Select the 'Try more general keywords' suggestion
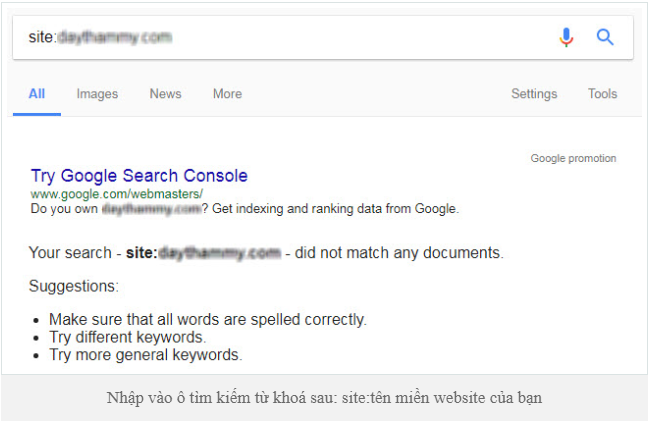Viewport: 660px width, 422px height. click(x=146, y=355)
